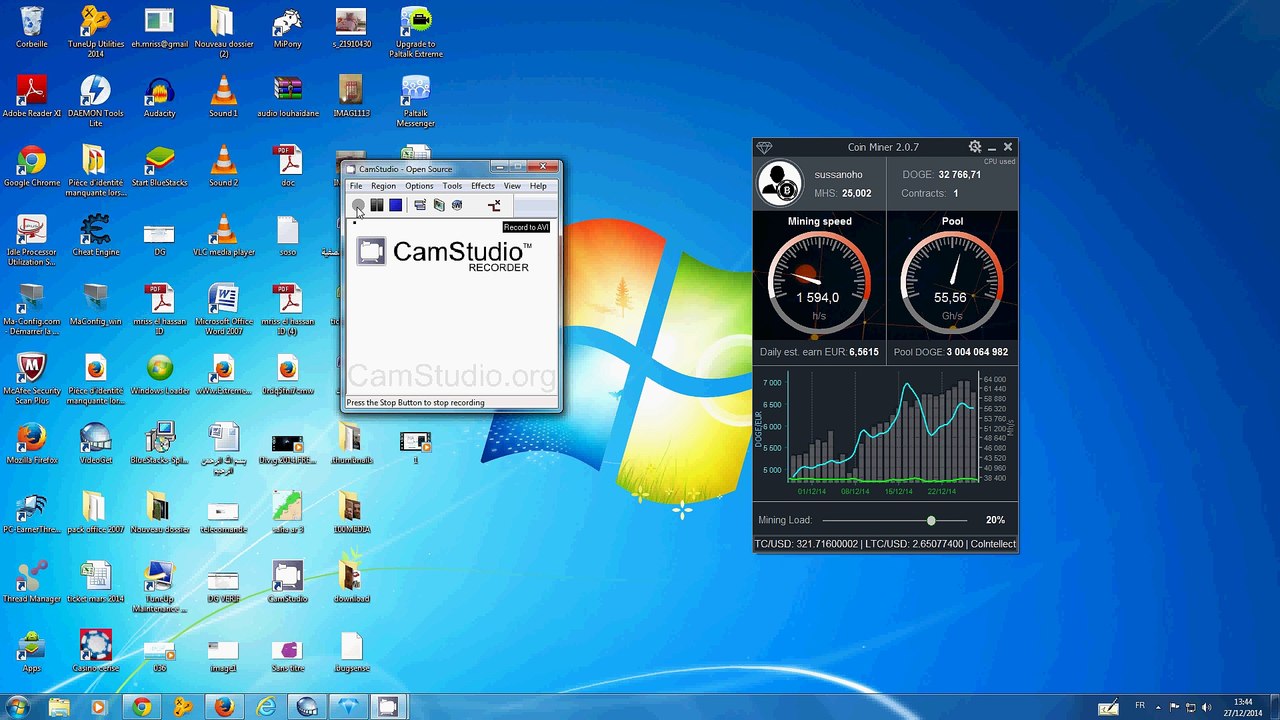Select the MiPony desktop icon
The image size is (1280, 720).
pos(287,28)
